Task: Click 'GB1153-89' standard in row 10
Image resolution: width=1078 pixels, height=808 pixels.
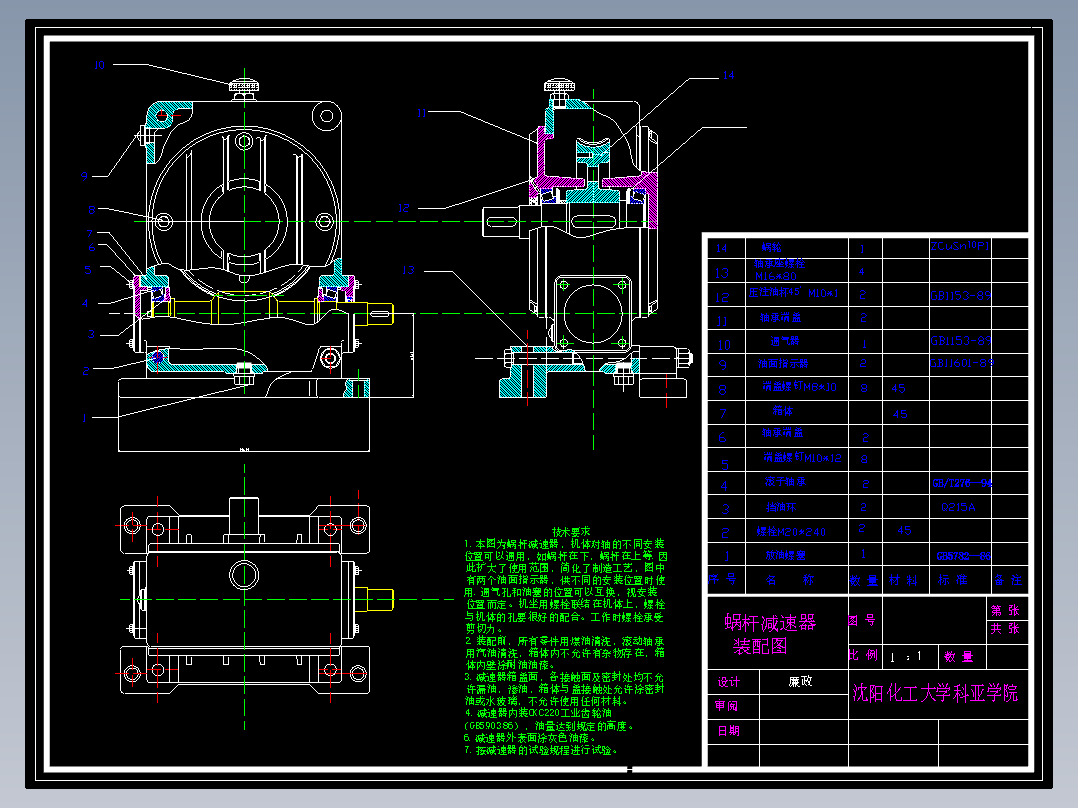Action: click(x=960, y=340)
